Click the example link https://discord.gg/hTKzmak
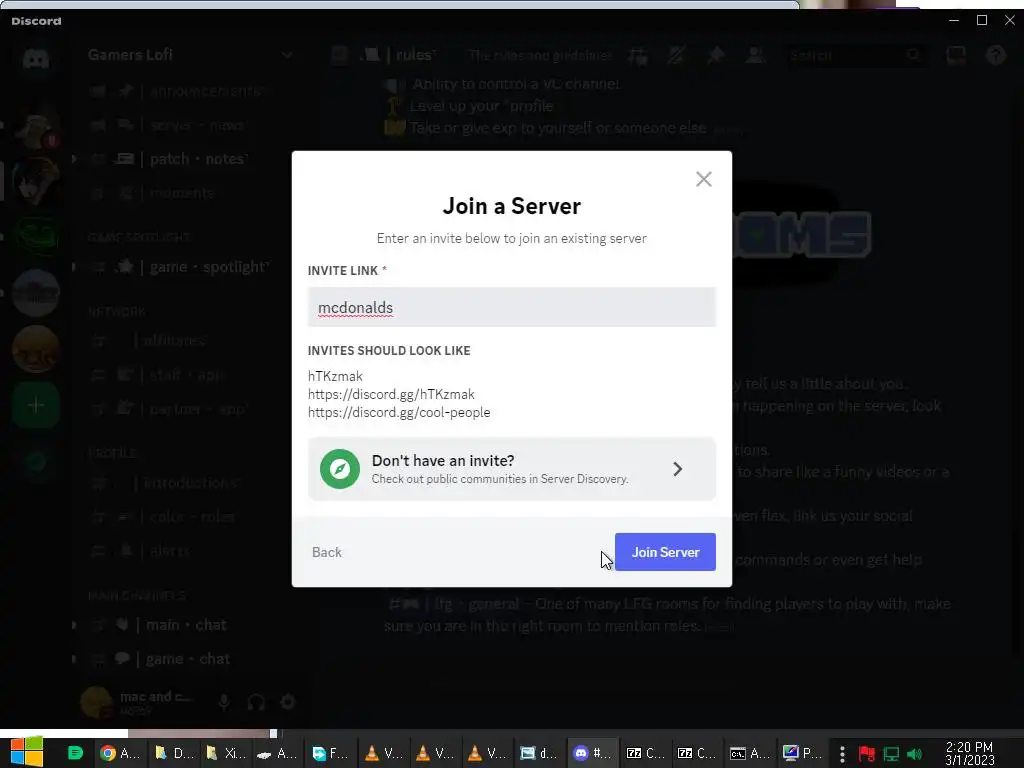Viewport: 1024px width, 768px height. tap(391, 394)
